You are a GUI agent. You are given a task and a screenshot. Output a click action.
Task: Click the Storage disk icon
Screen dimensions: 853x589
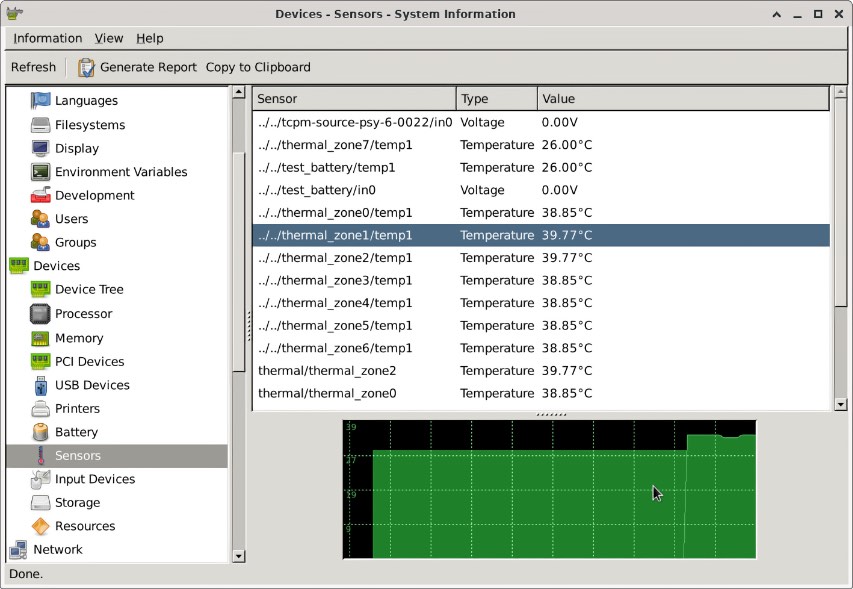pos(40,503)
